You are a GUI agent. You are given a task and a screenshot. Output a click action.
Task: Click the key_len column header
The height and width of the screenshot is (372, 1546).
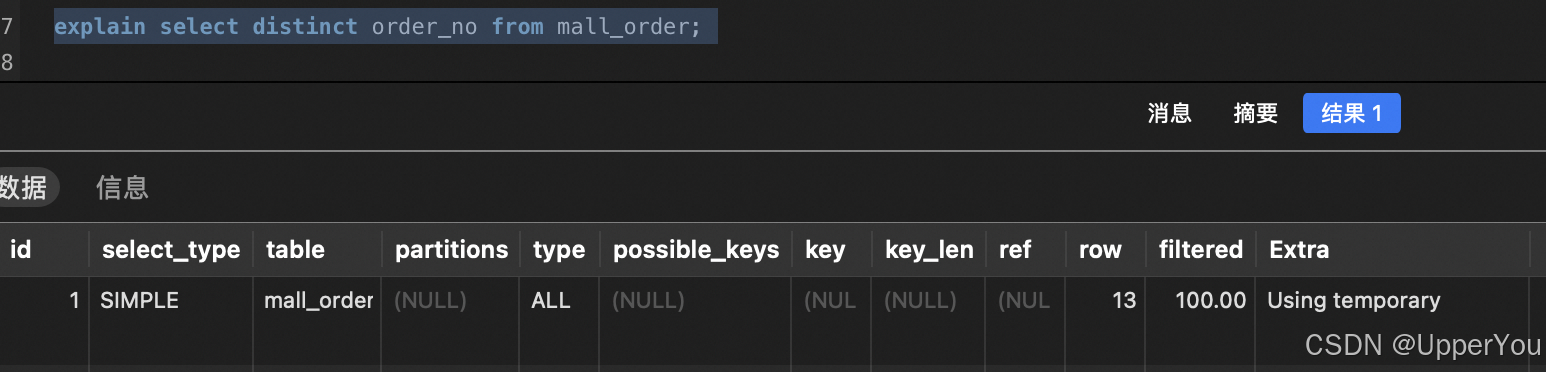[929, 249]
